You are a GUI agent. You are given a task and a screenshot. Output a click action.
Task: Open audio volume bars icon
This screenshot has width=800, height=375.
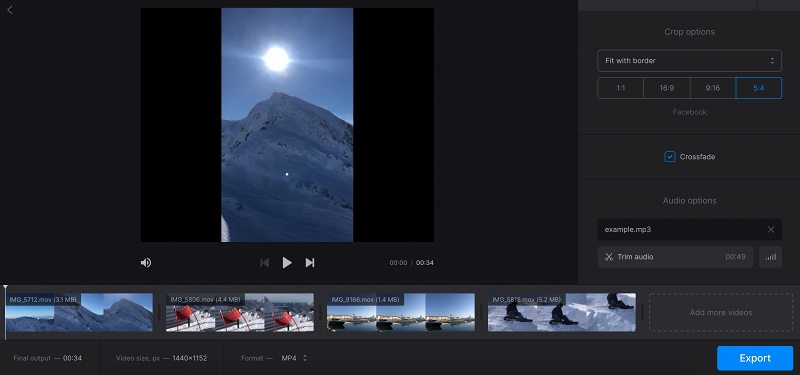click(x=770, y=257)
